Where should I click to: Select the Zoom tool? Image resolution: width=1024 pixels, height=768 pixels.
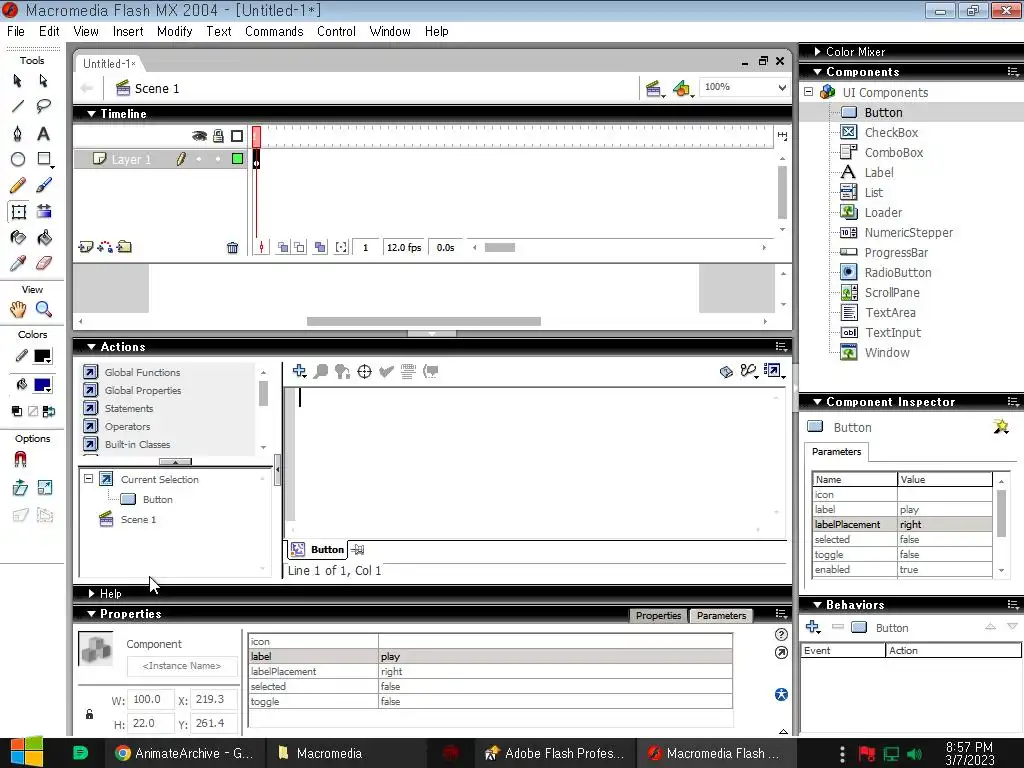pos(43,310)
